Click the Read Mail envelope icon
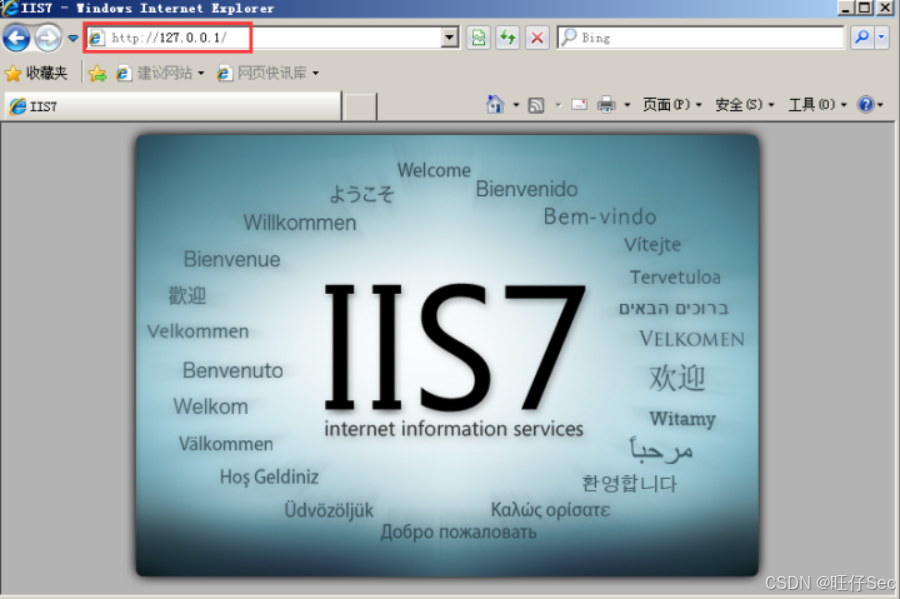Screen dimensions: 900x599 (x=579, y=104)
